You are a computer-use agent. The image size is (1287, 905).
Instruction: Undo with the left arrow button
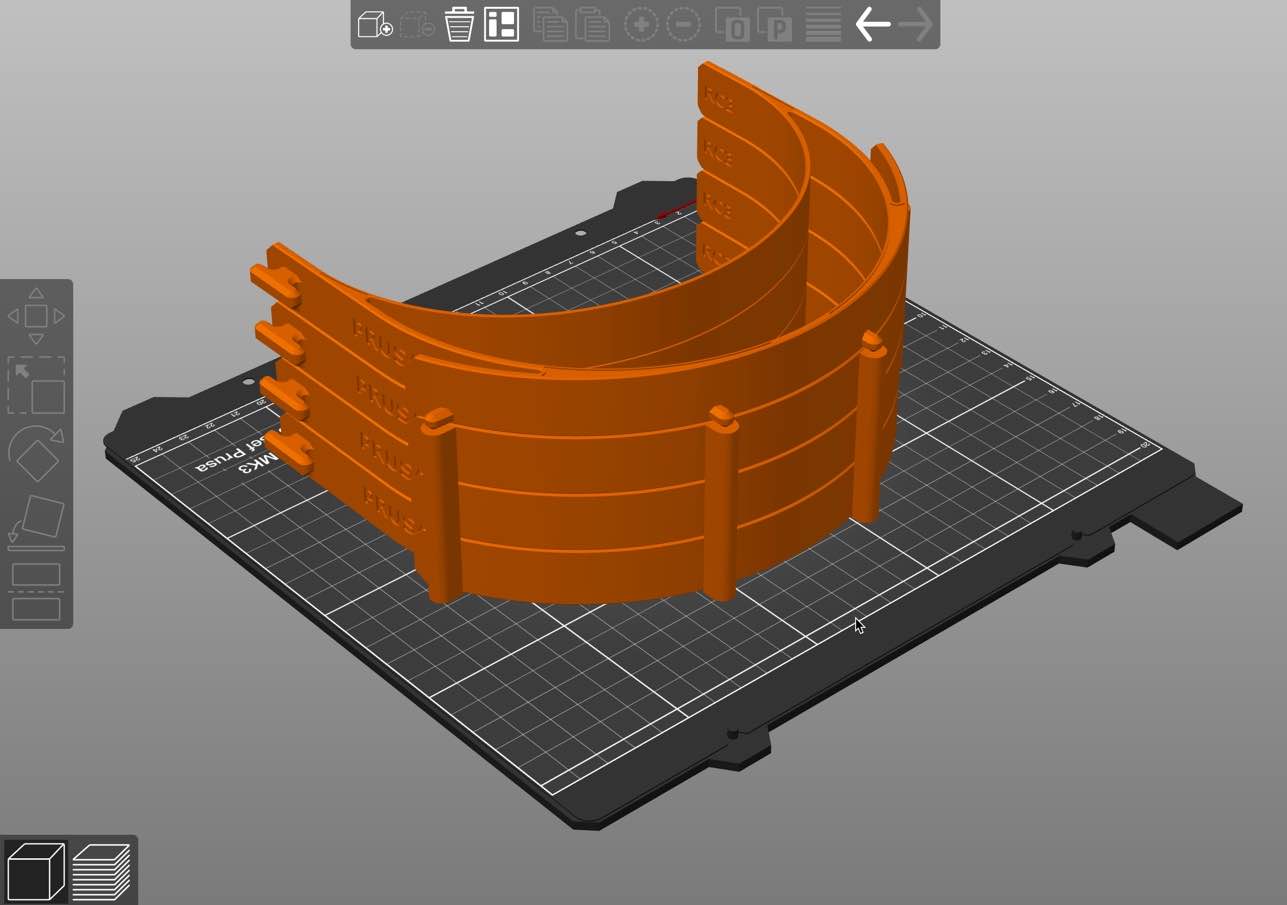(872, 24)
